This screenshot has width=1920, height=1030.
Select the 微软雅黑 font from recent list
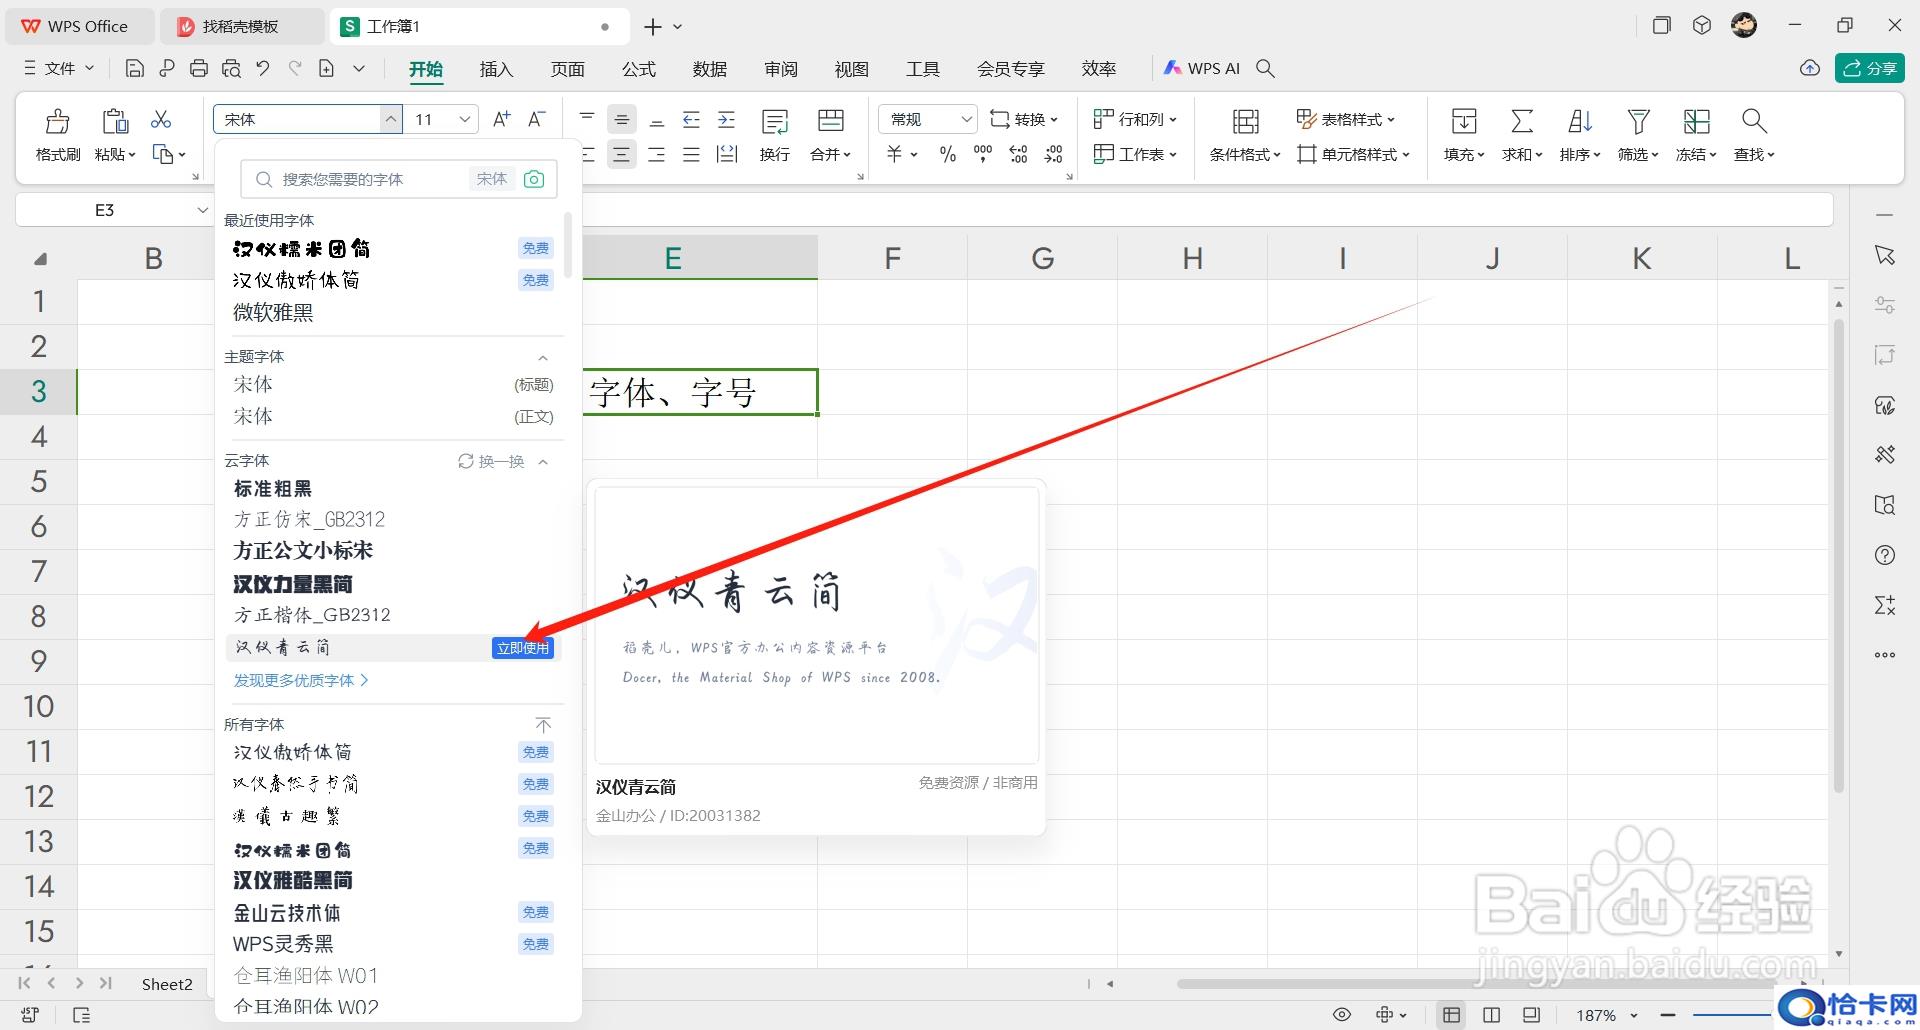tap(273, 312)
